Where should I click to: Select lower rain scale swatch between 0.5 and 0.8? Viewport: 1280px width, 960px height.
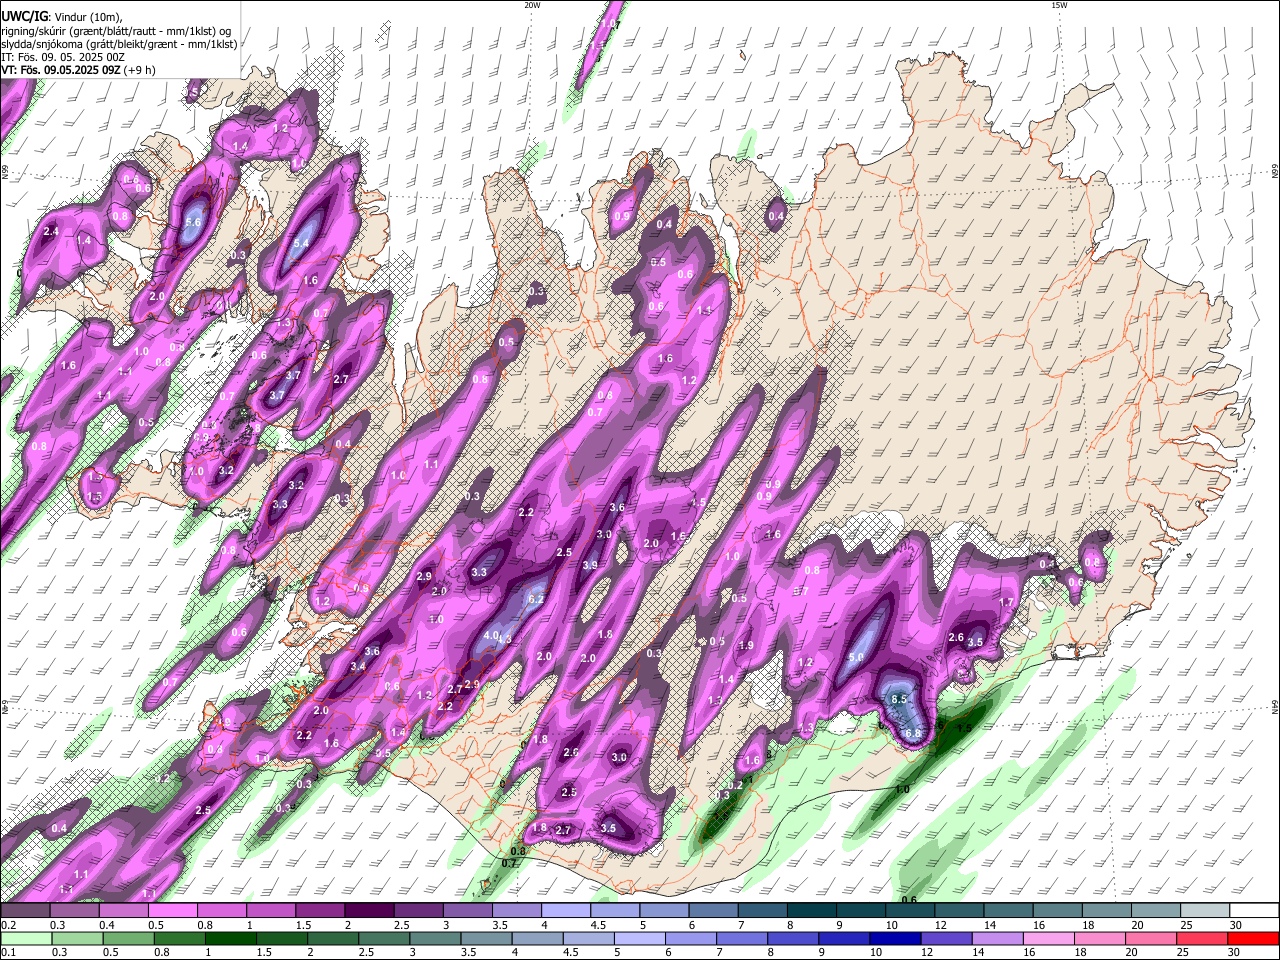click(128, 939)
